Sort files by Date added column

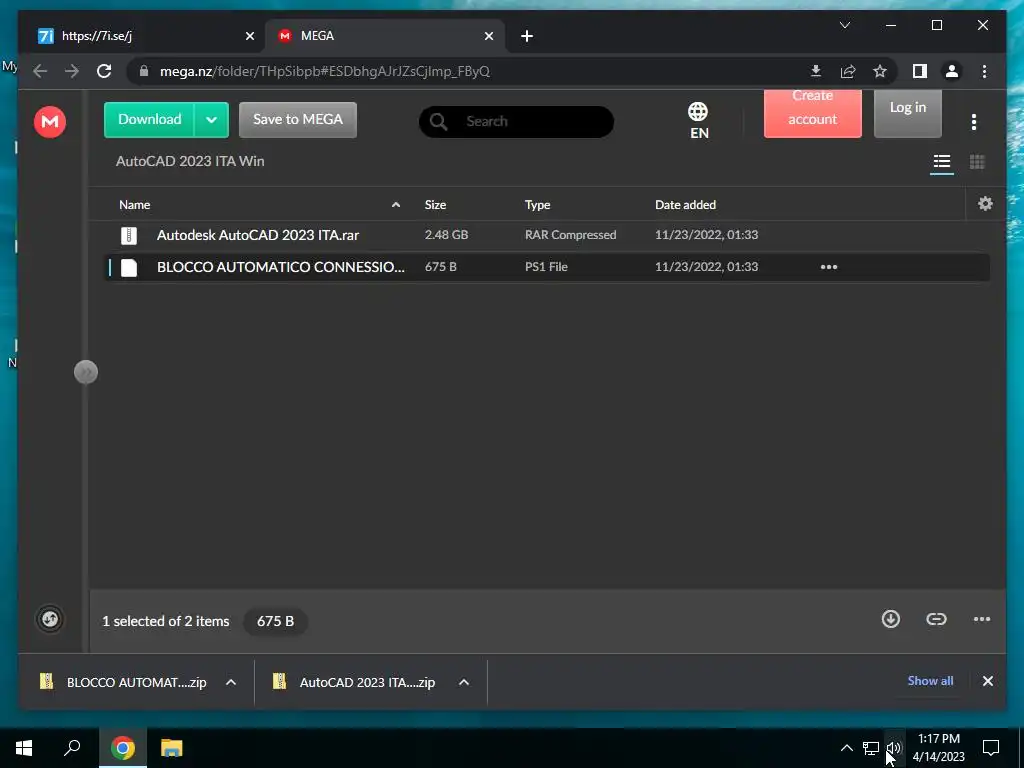click(685, 204)
